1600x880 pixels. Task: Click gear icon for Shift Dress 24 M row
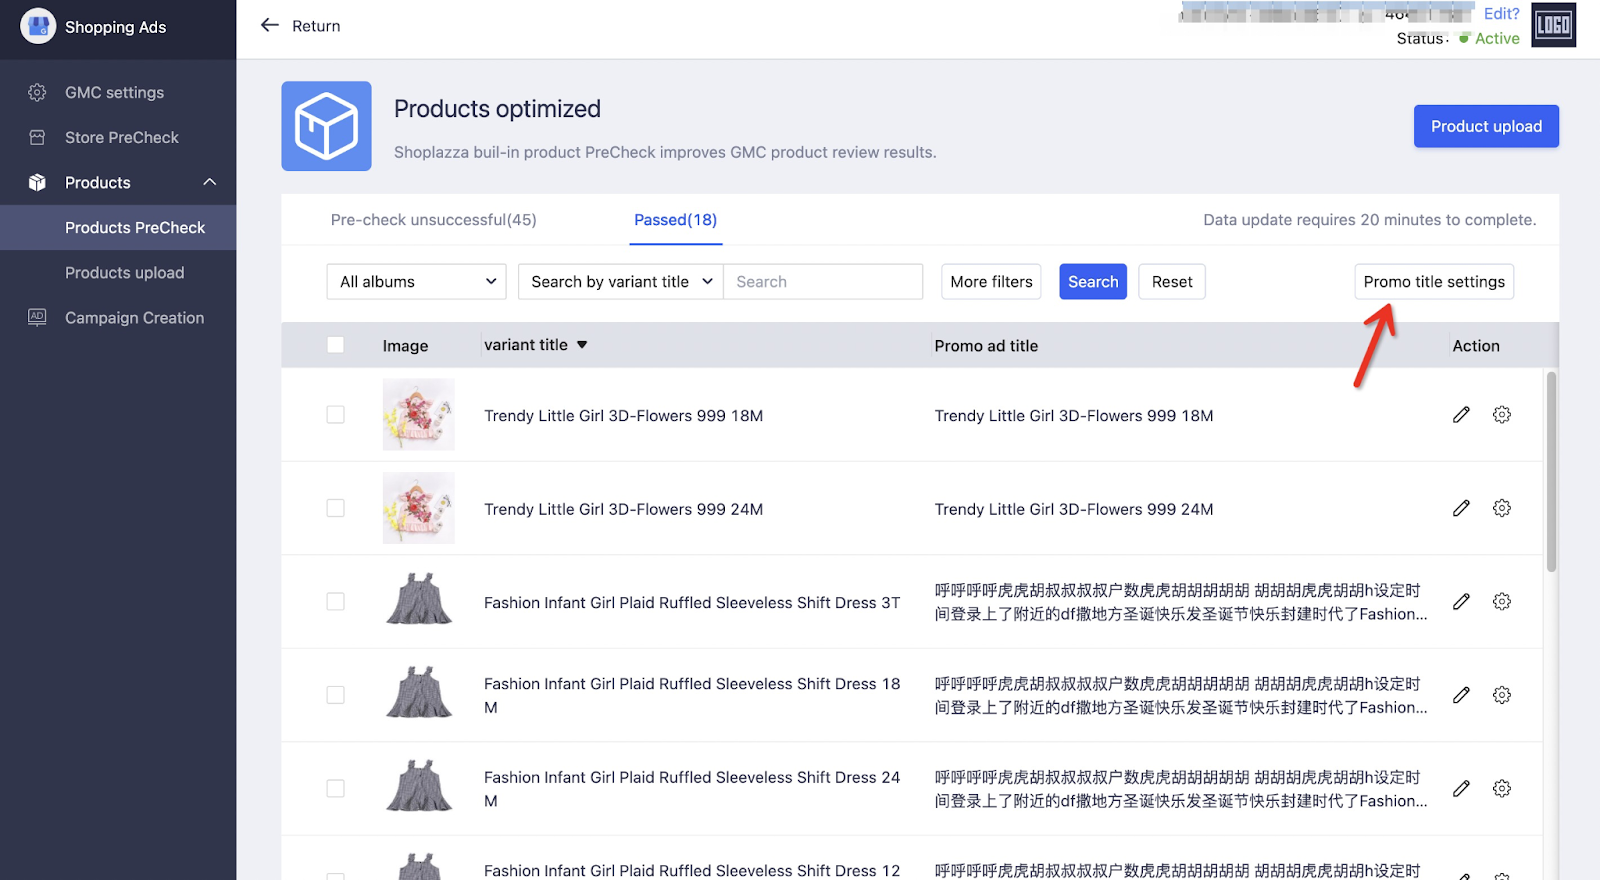coord(1501,788)
